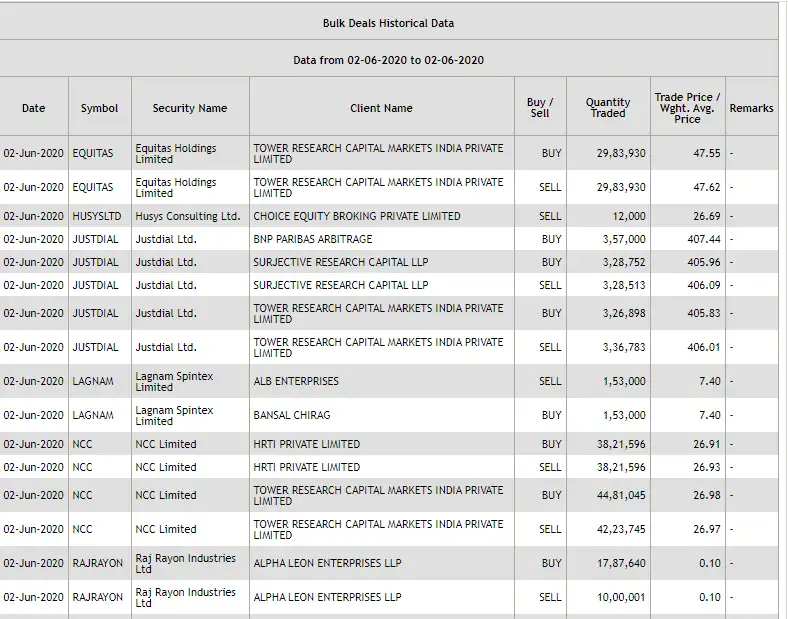Click the 17,87,640 quantity for Raj Rayon
The height and width of the screenshot is (619, 788).
click(621, 563)
